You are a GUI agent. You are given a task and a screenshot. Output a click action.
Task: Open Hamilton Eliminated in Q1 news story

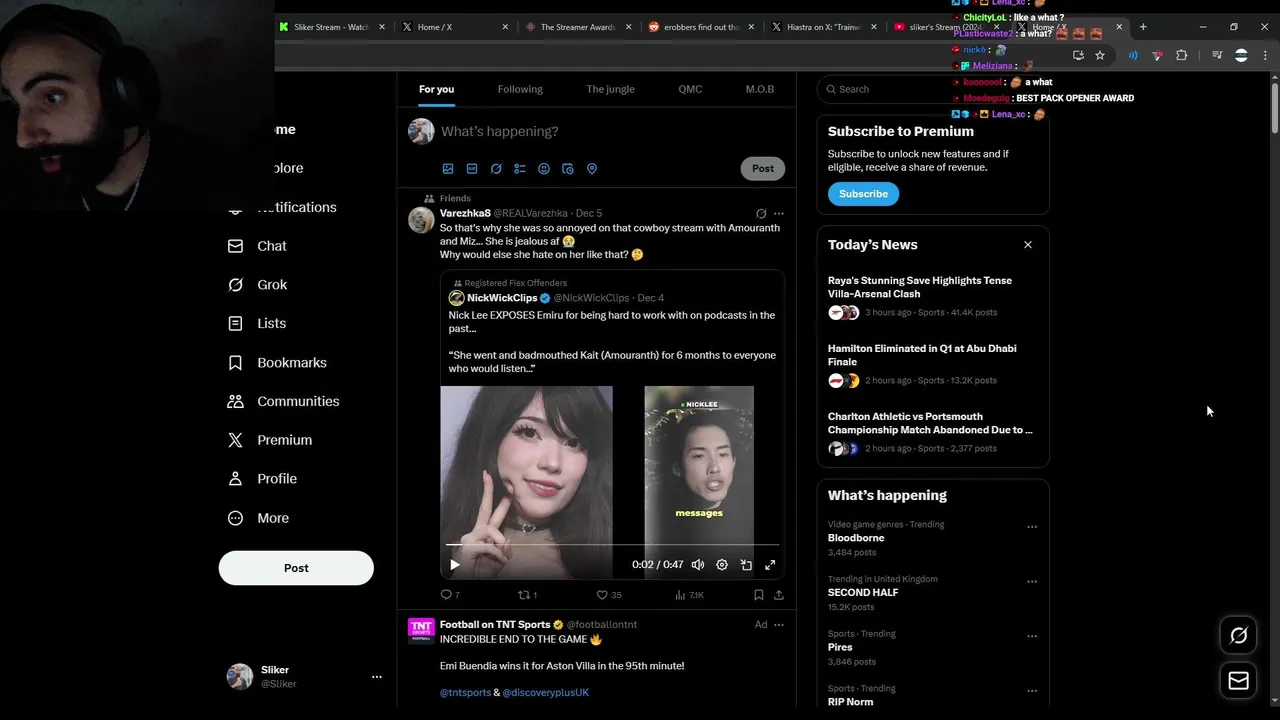click(x=933, y=366)
